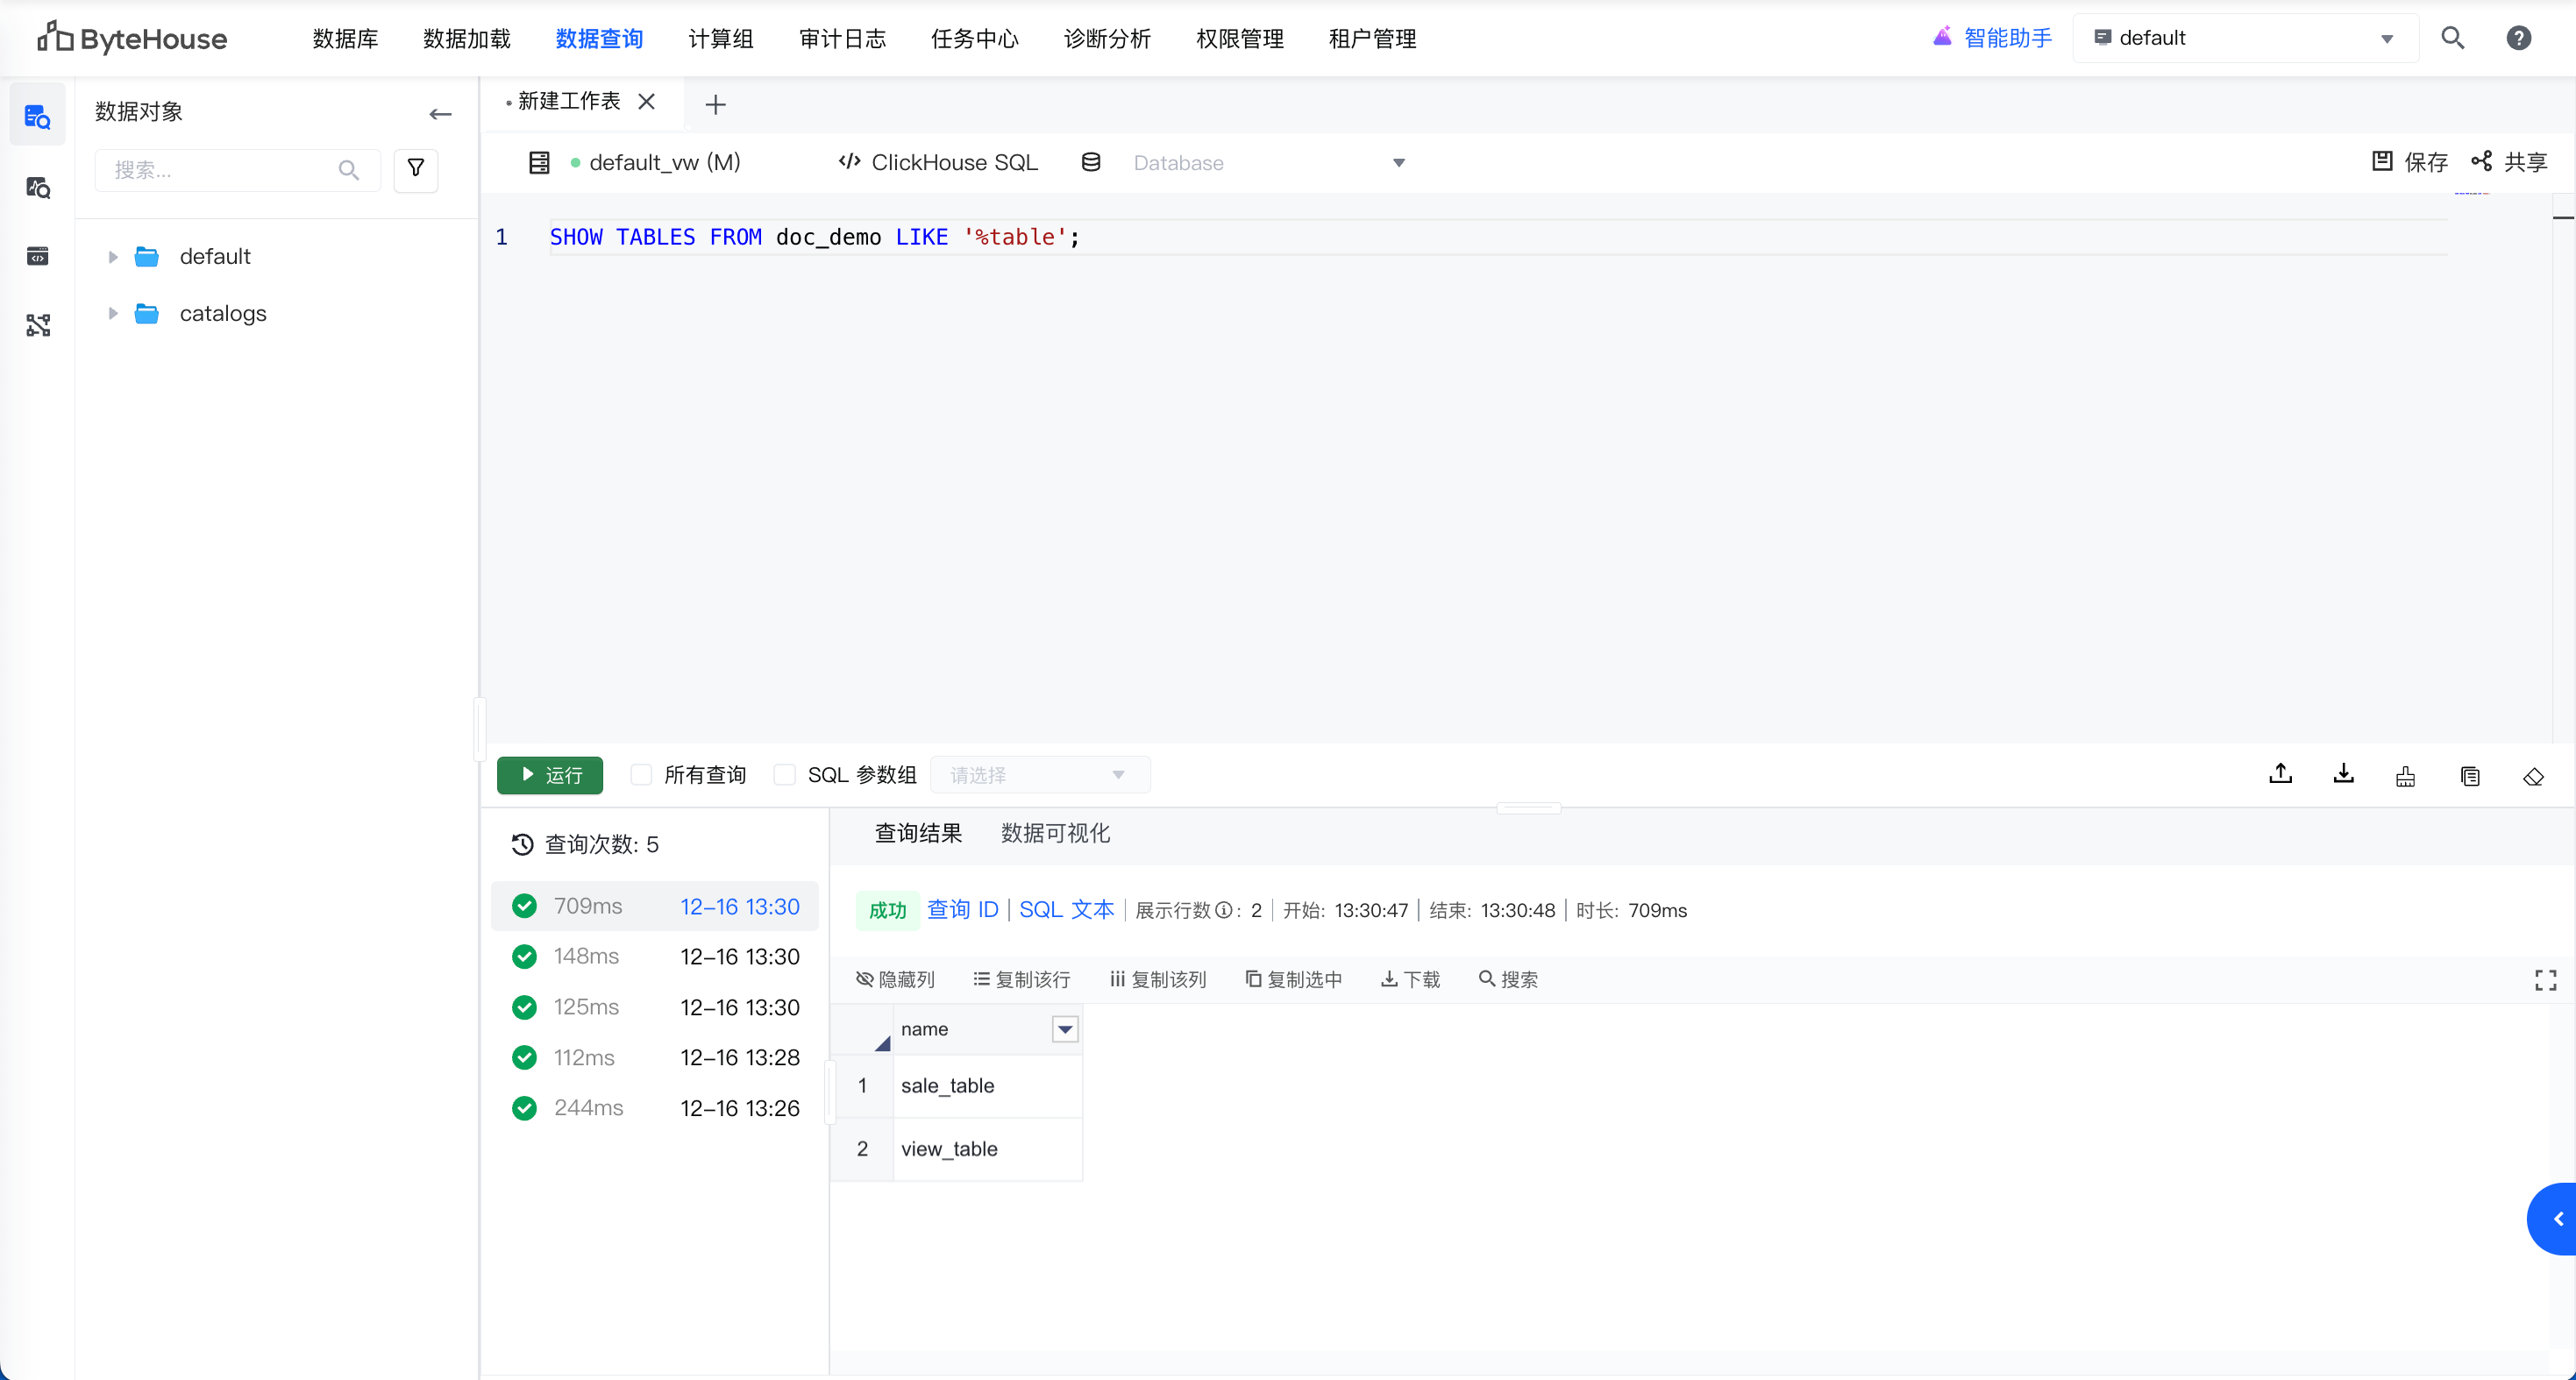Click the upload icon in the editor toolbar

point(2280,774)
